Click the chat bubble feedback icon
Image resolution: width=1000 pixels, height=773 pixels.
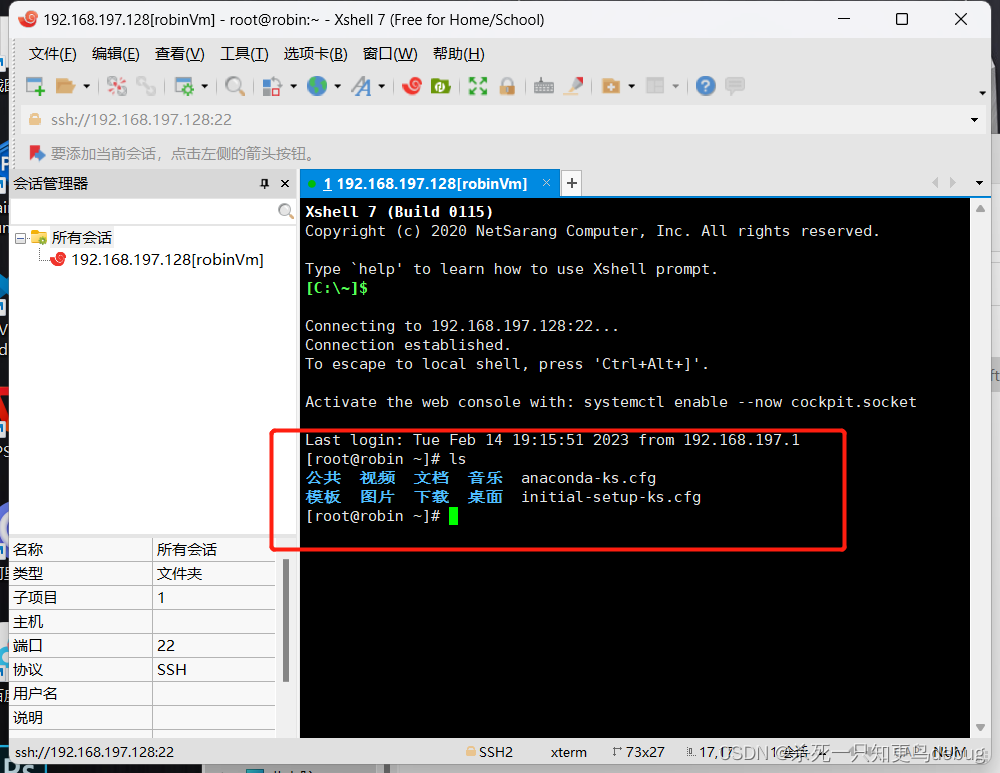click(x=735, y=85)
